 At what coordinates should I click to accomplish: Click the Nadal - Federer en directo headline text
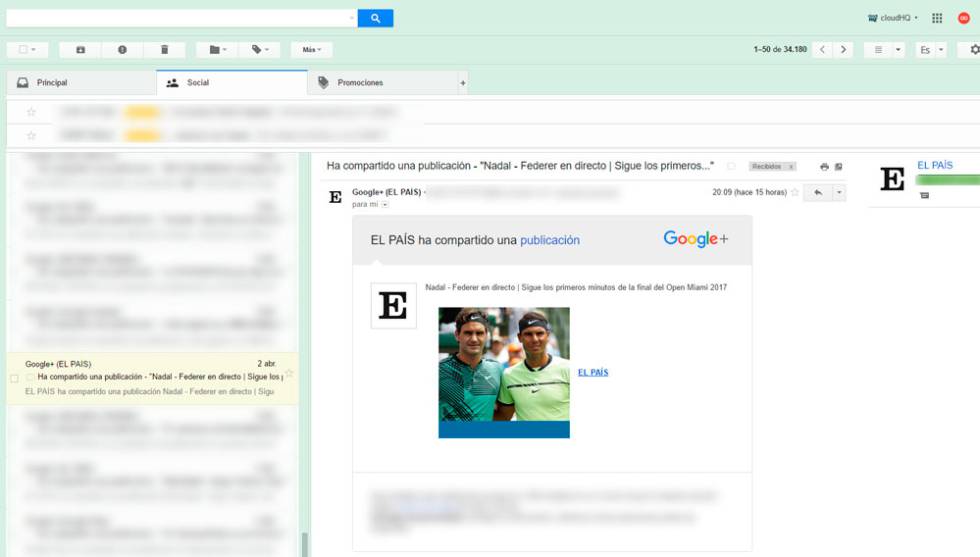[576, 288]
